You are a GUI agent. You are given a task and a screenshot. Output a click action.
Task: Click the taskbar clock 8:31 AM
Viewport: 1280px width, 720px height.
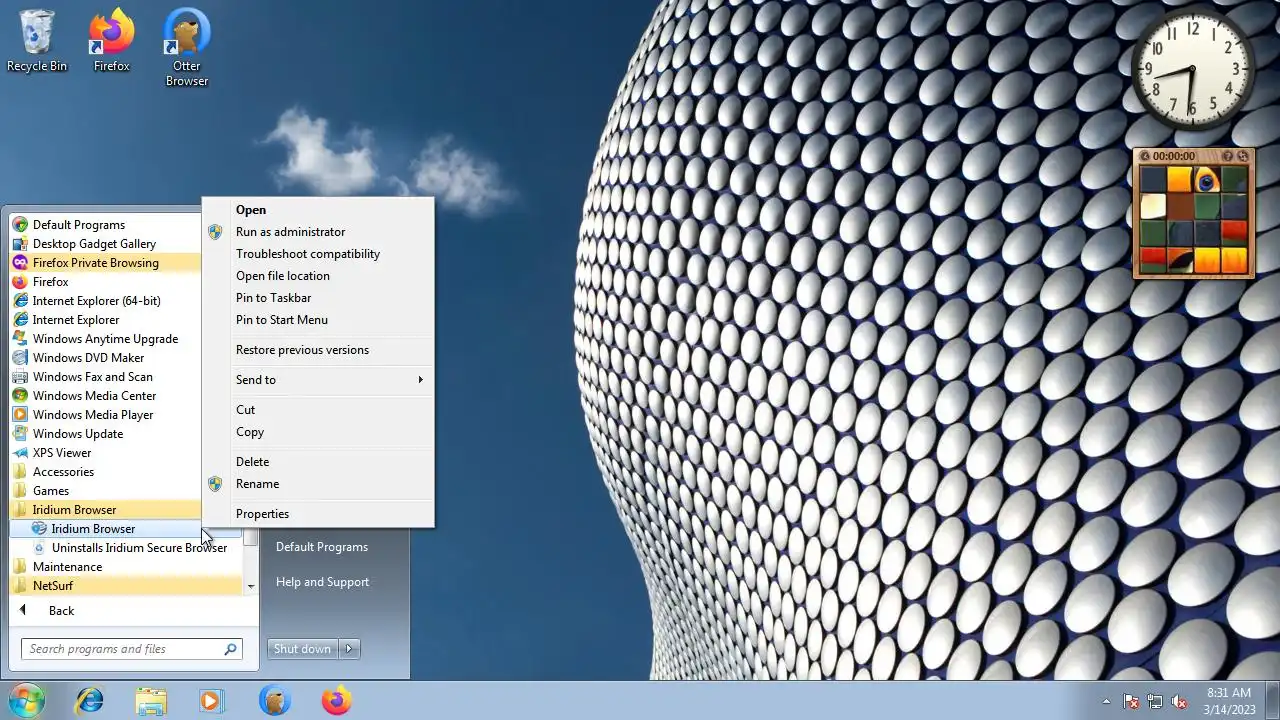point(1229,701)
